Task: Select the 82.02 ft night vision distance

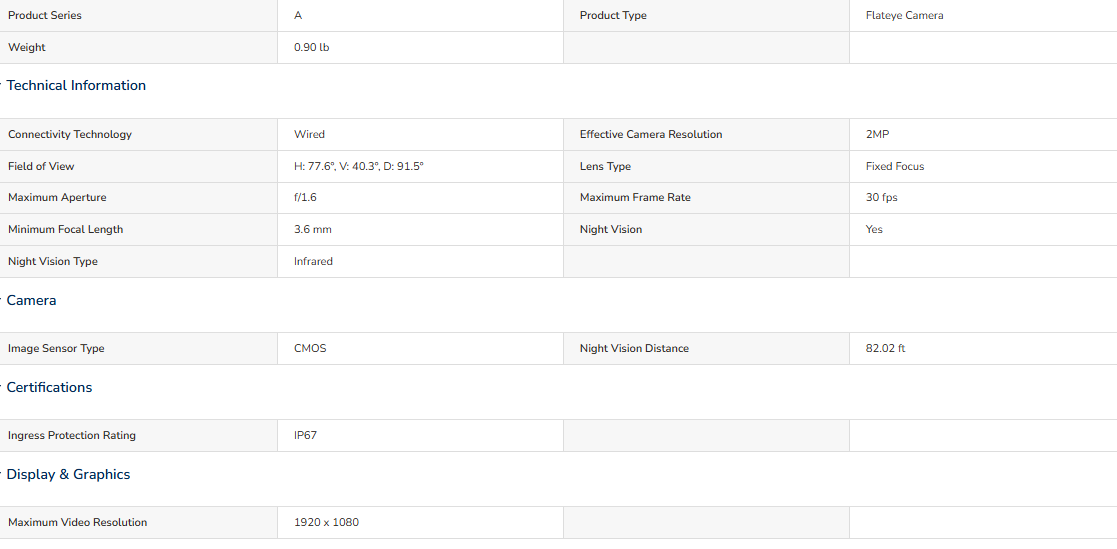Action: tap(885, 349)
